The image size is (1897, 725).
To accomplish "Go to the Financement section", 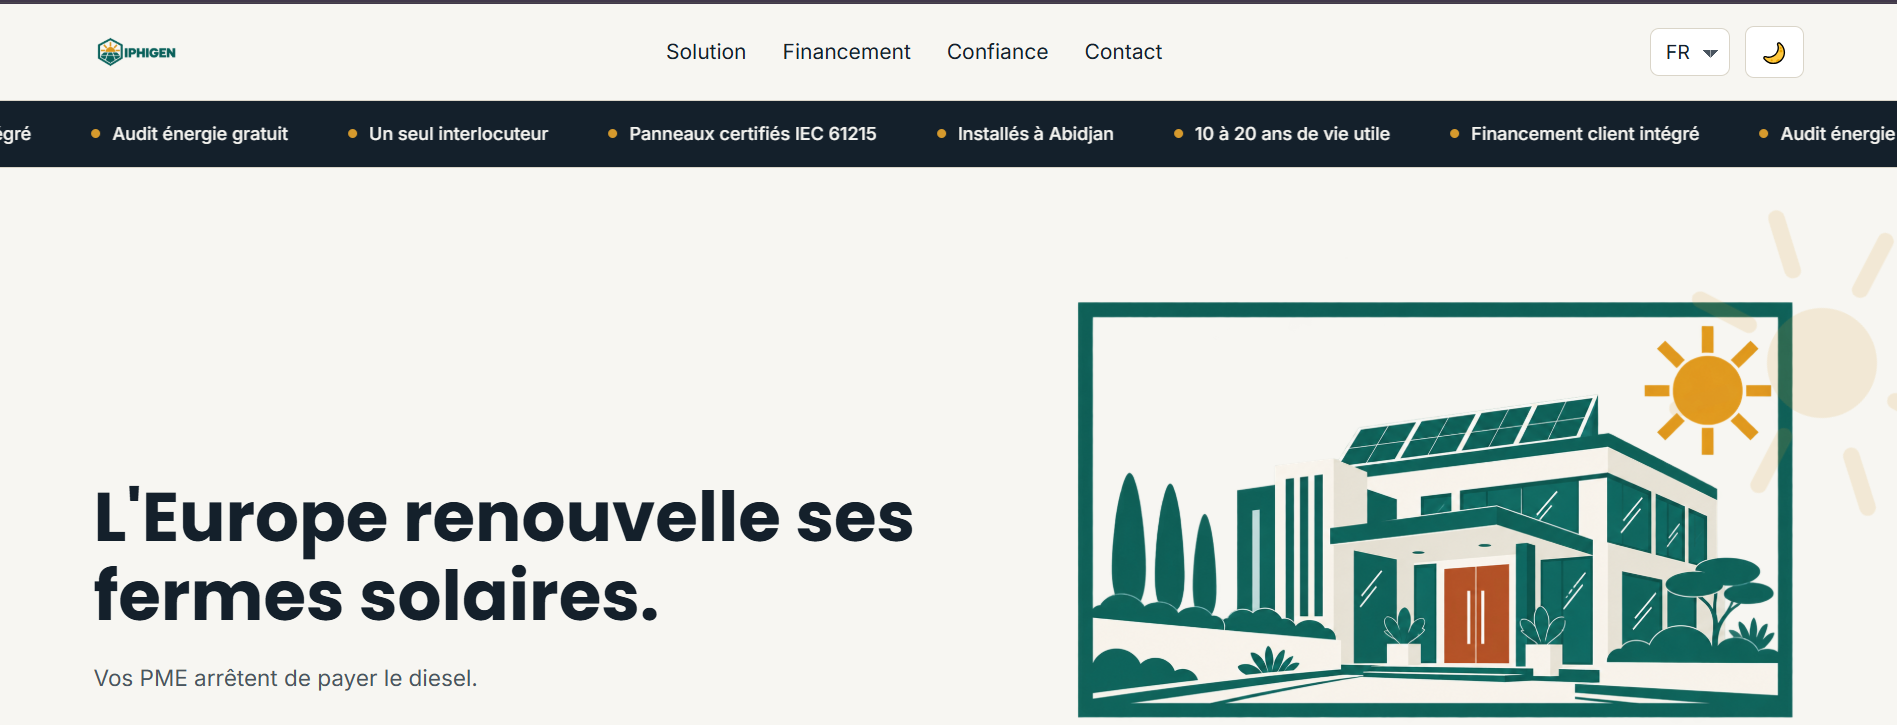I will (846, 52).
